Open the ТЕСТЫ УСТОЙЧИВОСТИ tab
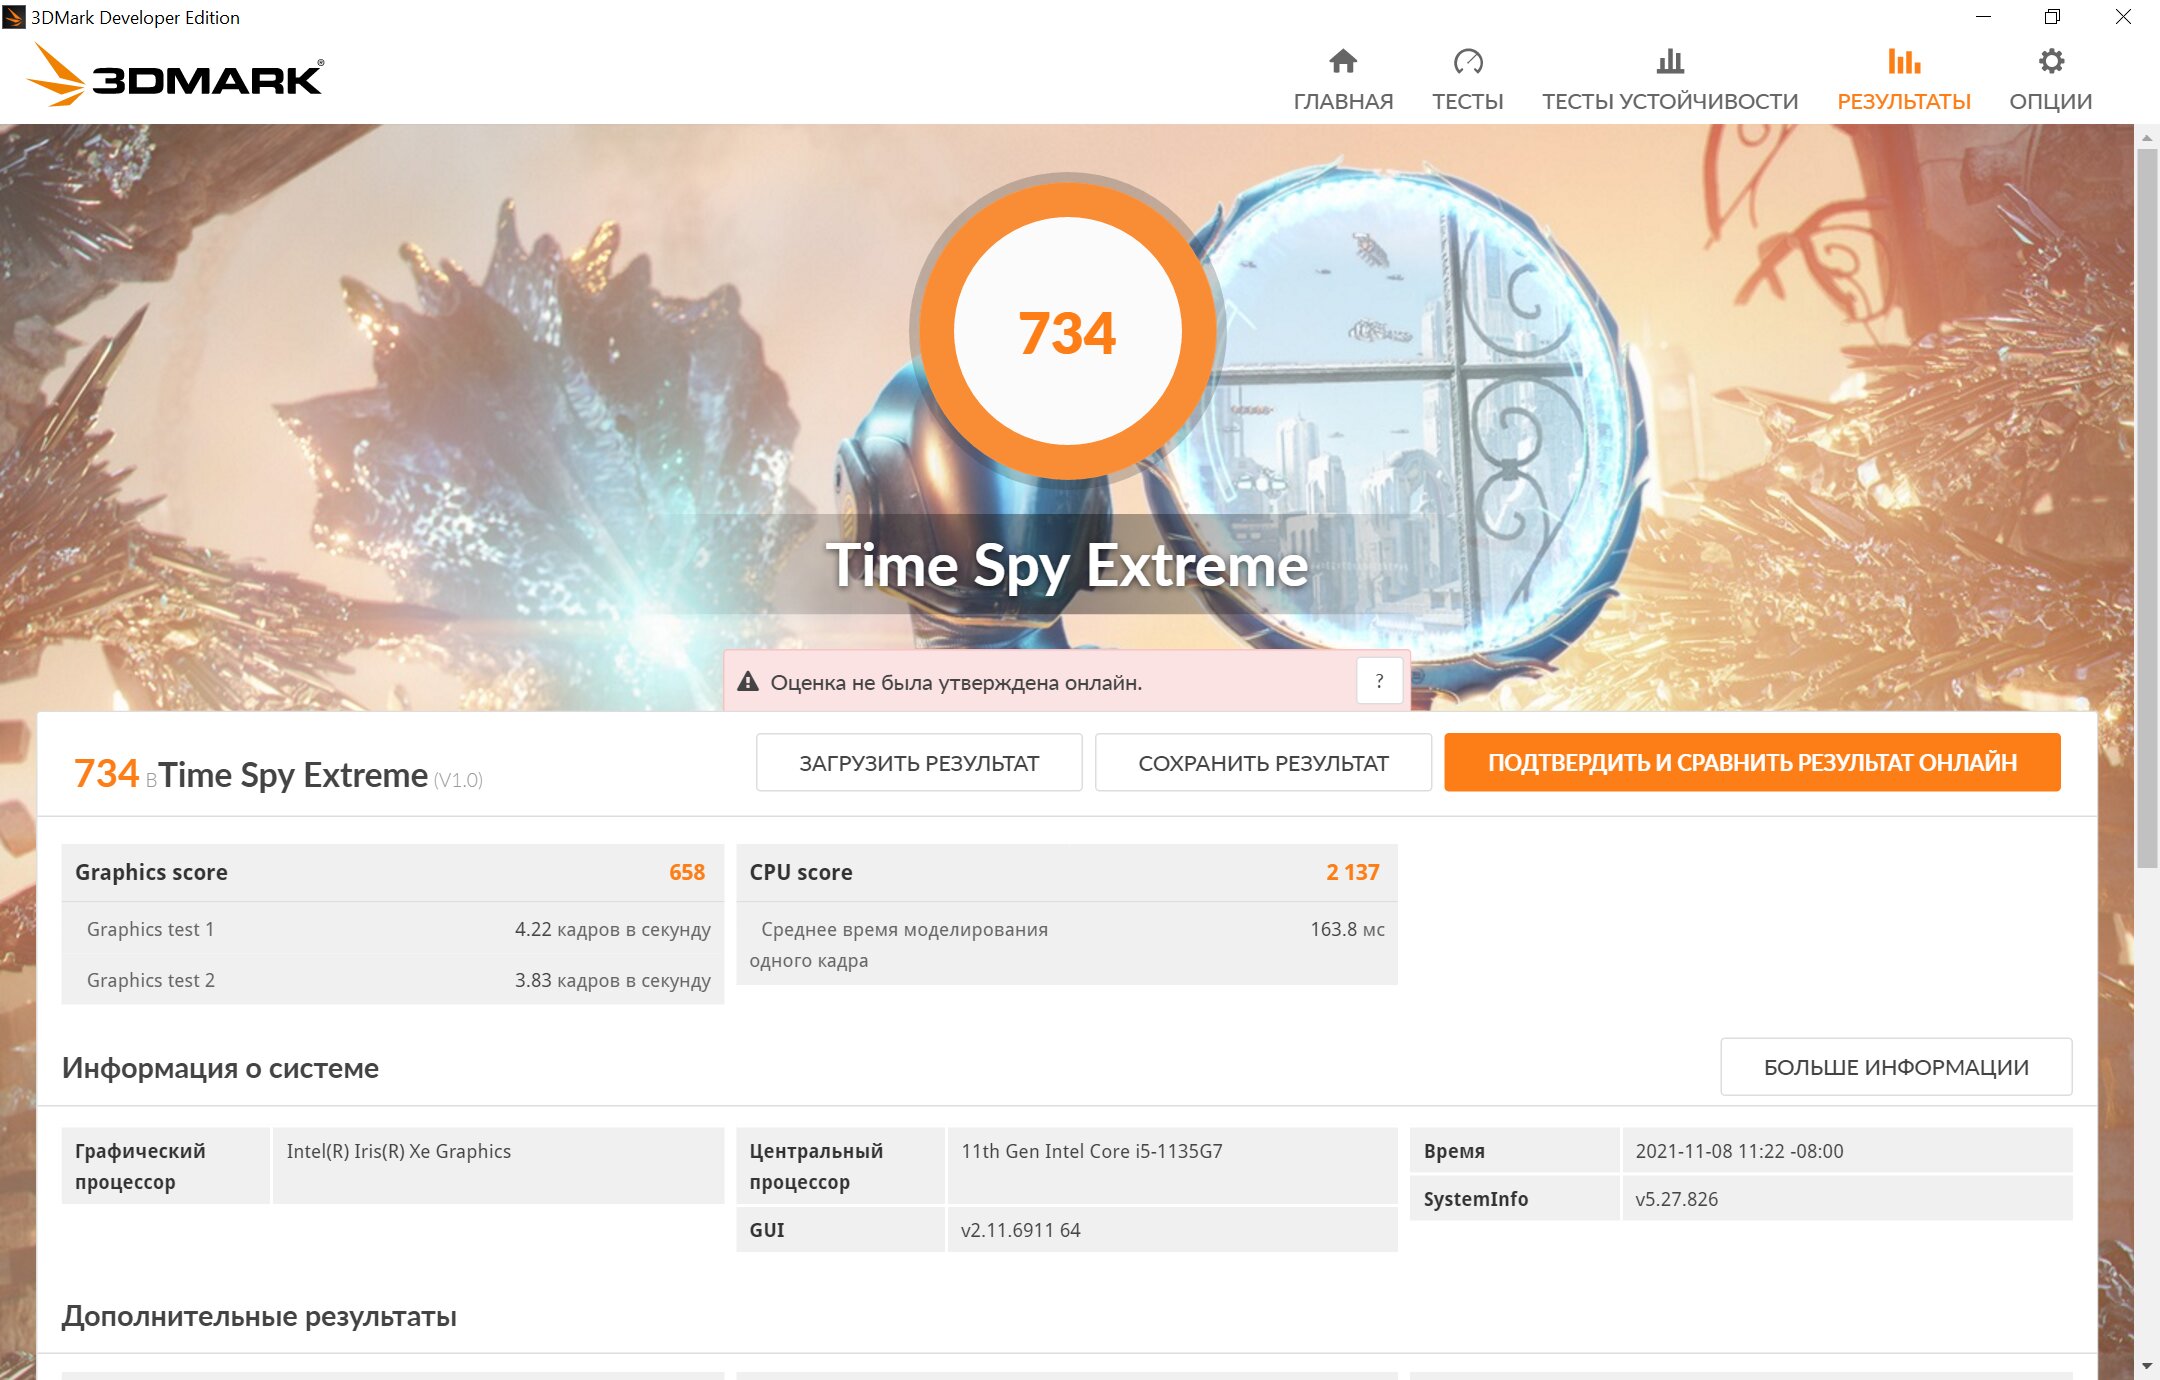 point(1669,101)
